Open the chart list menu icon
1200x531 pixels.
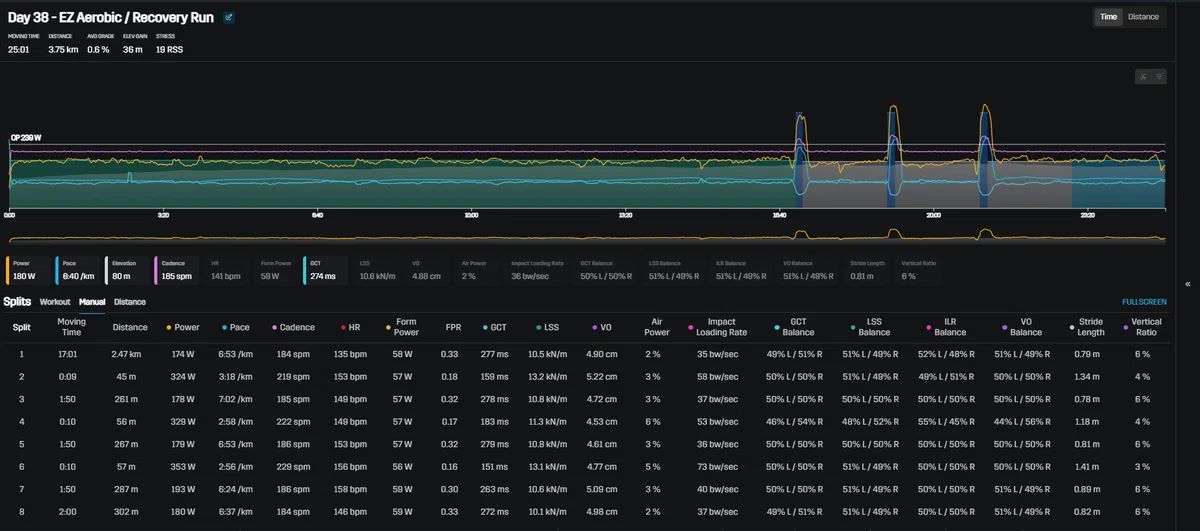[1158, 76]
